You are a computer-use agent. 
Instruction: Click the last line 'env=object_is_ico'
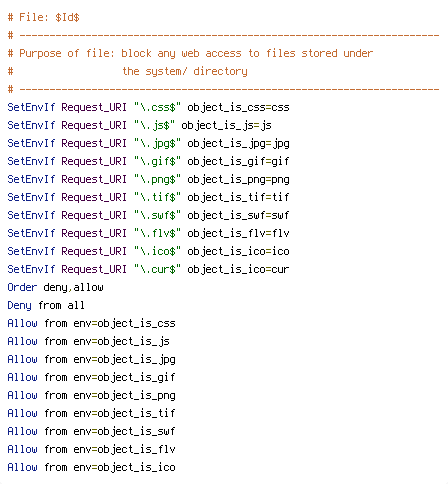coord(124,467)
